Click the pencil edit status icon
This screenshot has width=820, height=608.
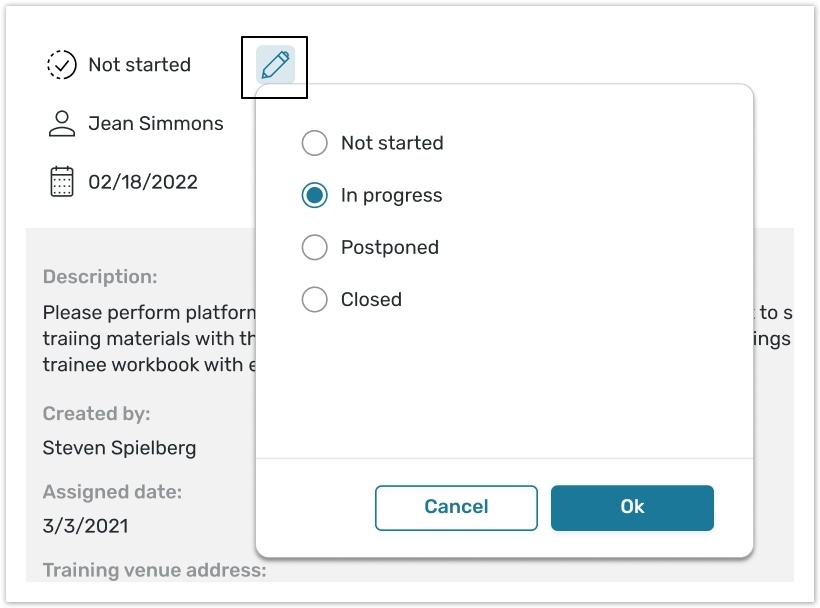click(275, 65)
